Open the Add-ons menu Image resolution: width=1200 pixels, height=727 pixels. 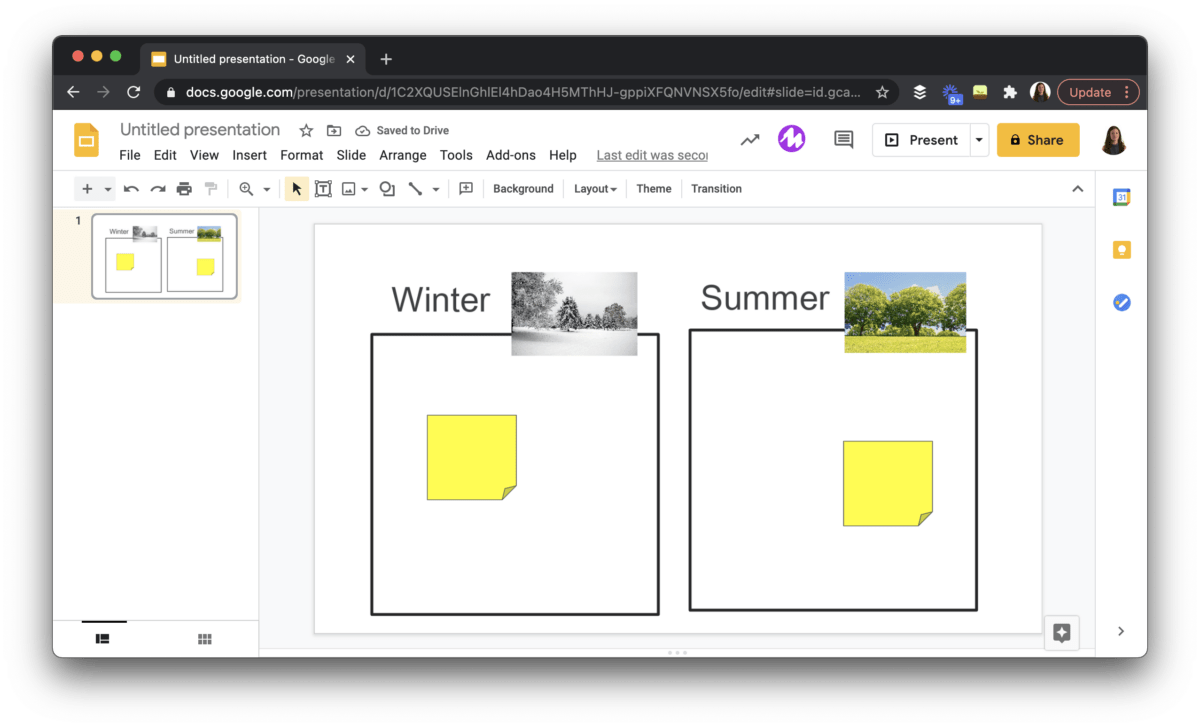point(510,155)
